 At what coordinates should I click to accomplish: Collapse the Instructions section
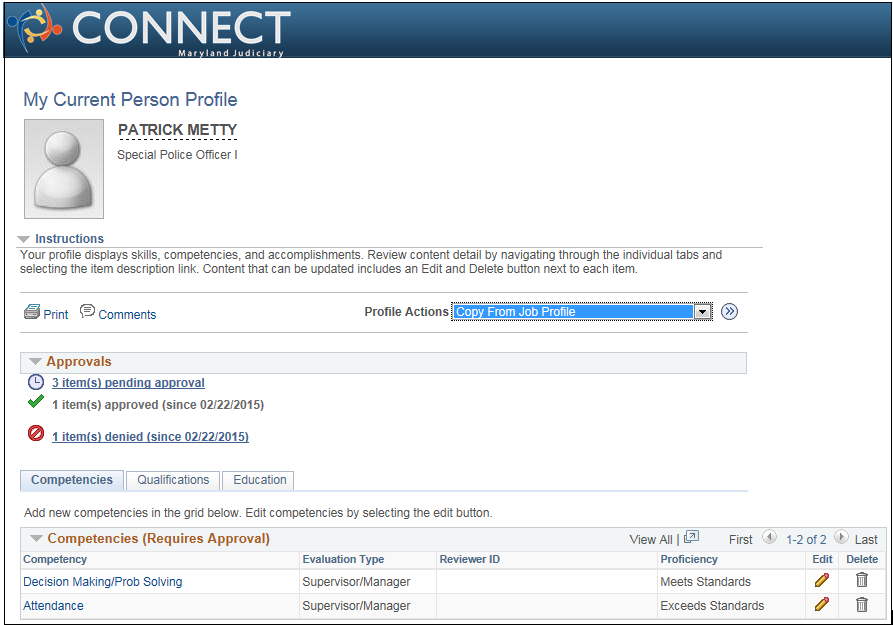pyautogui.click(x=23, y=239)
